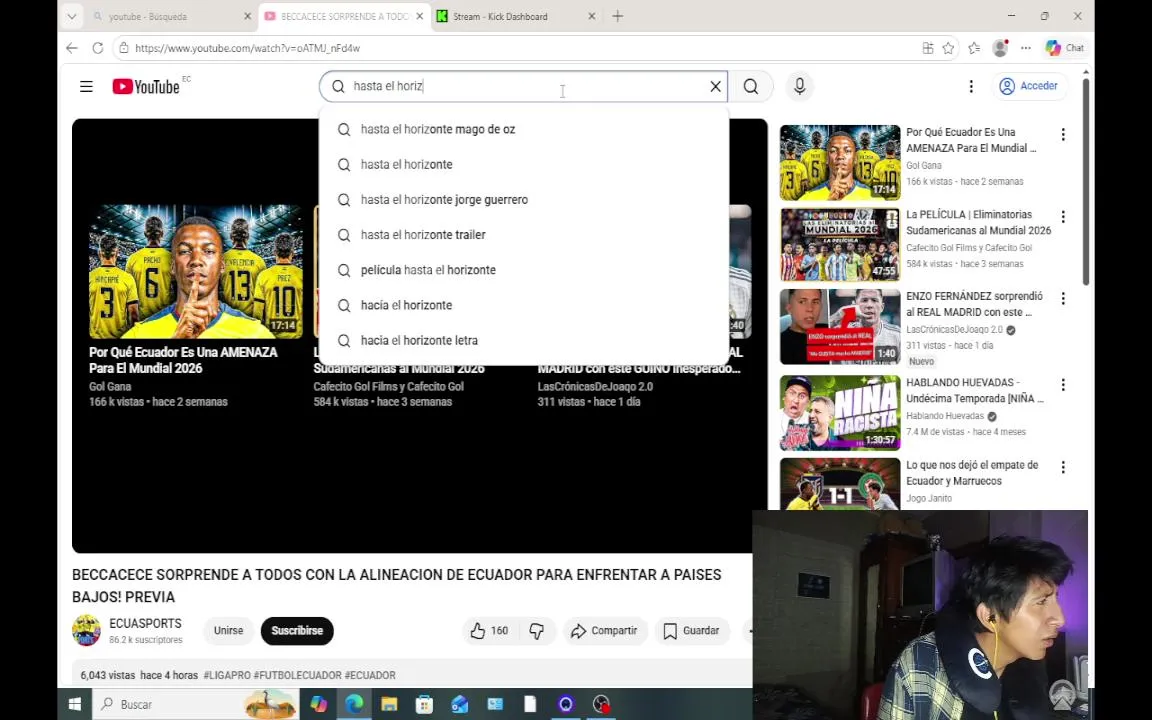Viewport: 1152px width, 720px height.
Task: Close the youtube - Búsqueda tab
Action: click(x=247, y=16)
